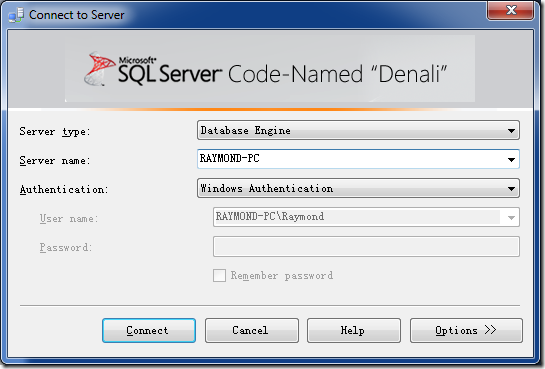Click the Connect button
Viewport: 545px width, 369px height.
pos(149,330)
